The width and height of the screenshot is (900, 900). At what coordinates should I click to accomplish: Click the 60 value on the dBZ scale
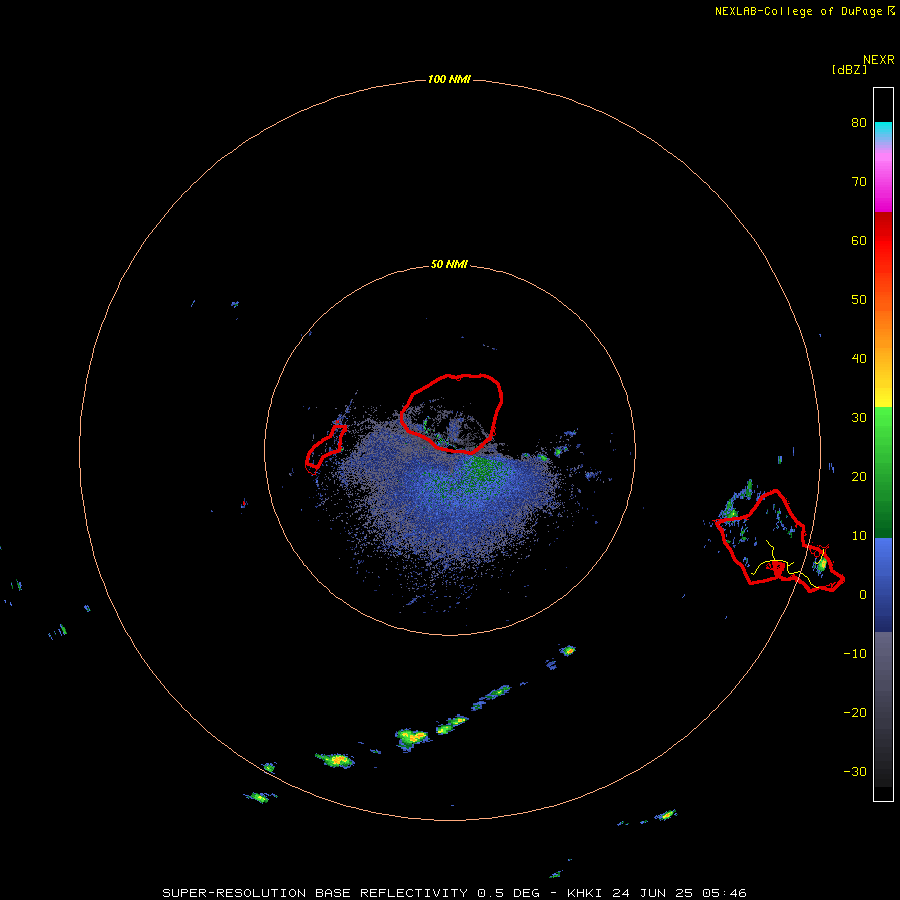pyautogui.click(x=859, y=240)
